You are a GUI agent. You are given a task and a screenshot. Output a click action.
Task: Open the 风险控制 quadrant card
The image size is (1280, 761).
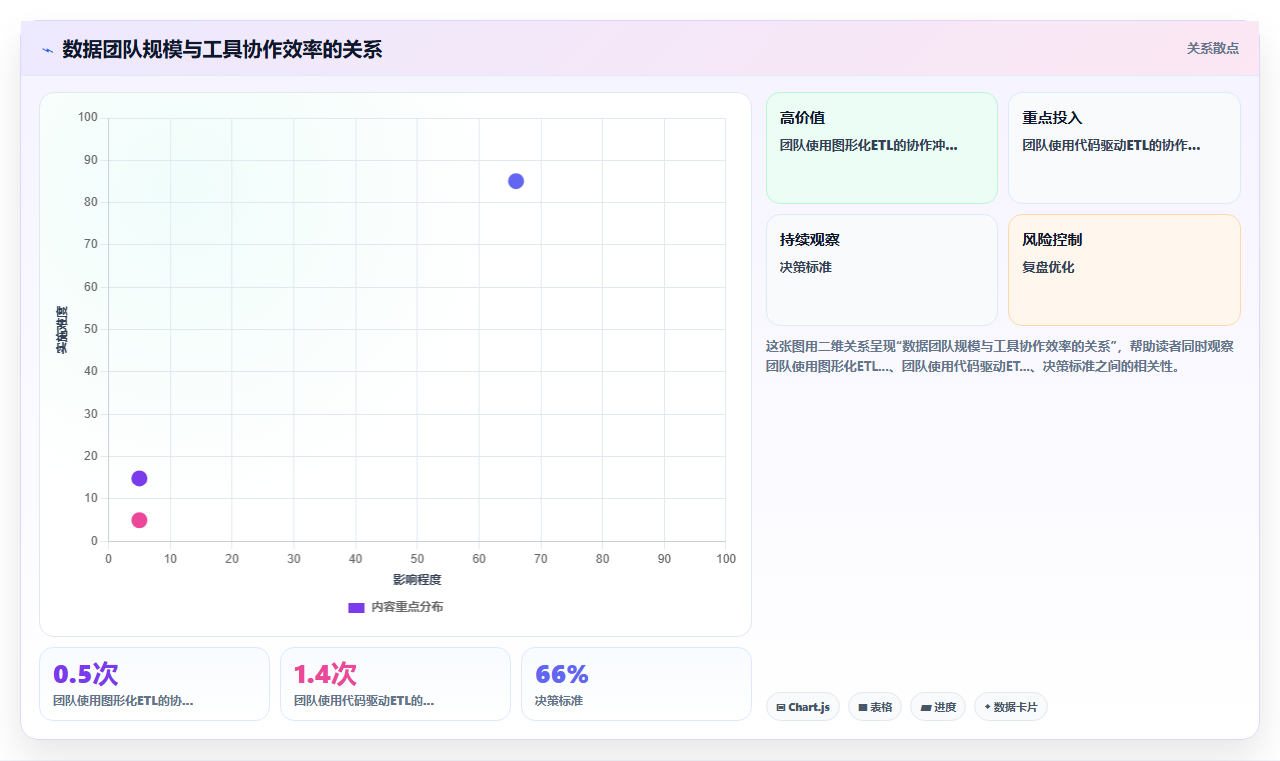[1124, 270]
